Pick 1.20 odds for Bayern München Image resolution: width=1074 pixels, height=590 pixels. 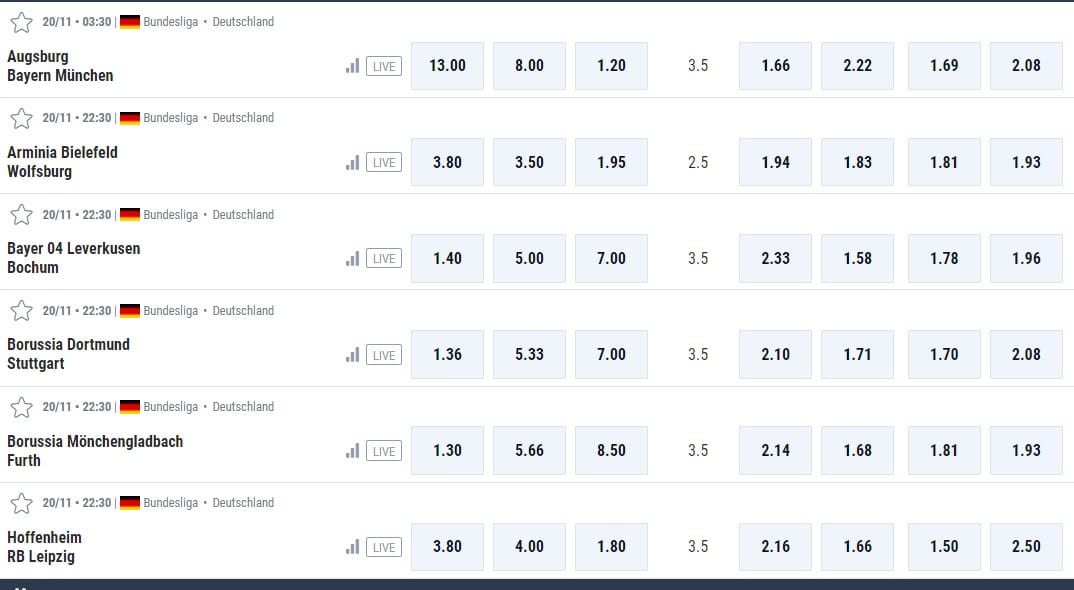(611, 66)
